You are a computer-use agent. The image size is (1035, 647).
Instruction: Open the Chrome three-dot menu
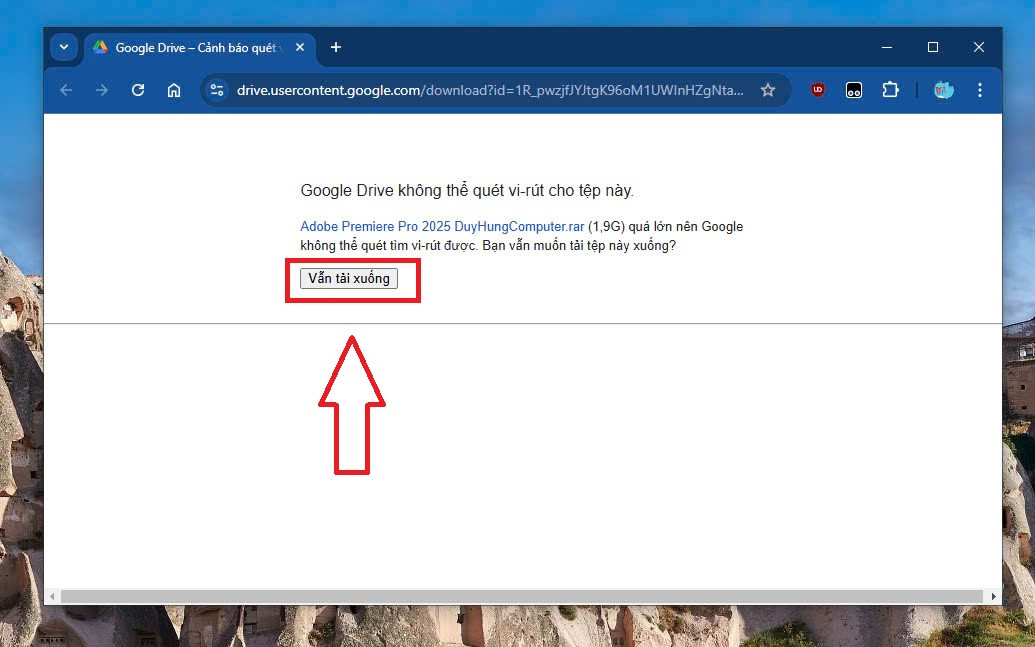coord(979,90)
